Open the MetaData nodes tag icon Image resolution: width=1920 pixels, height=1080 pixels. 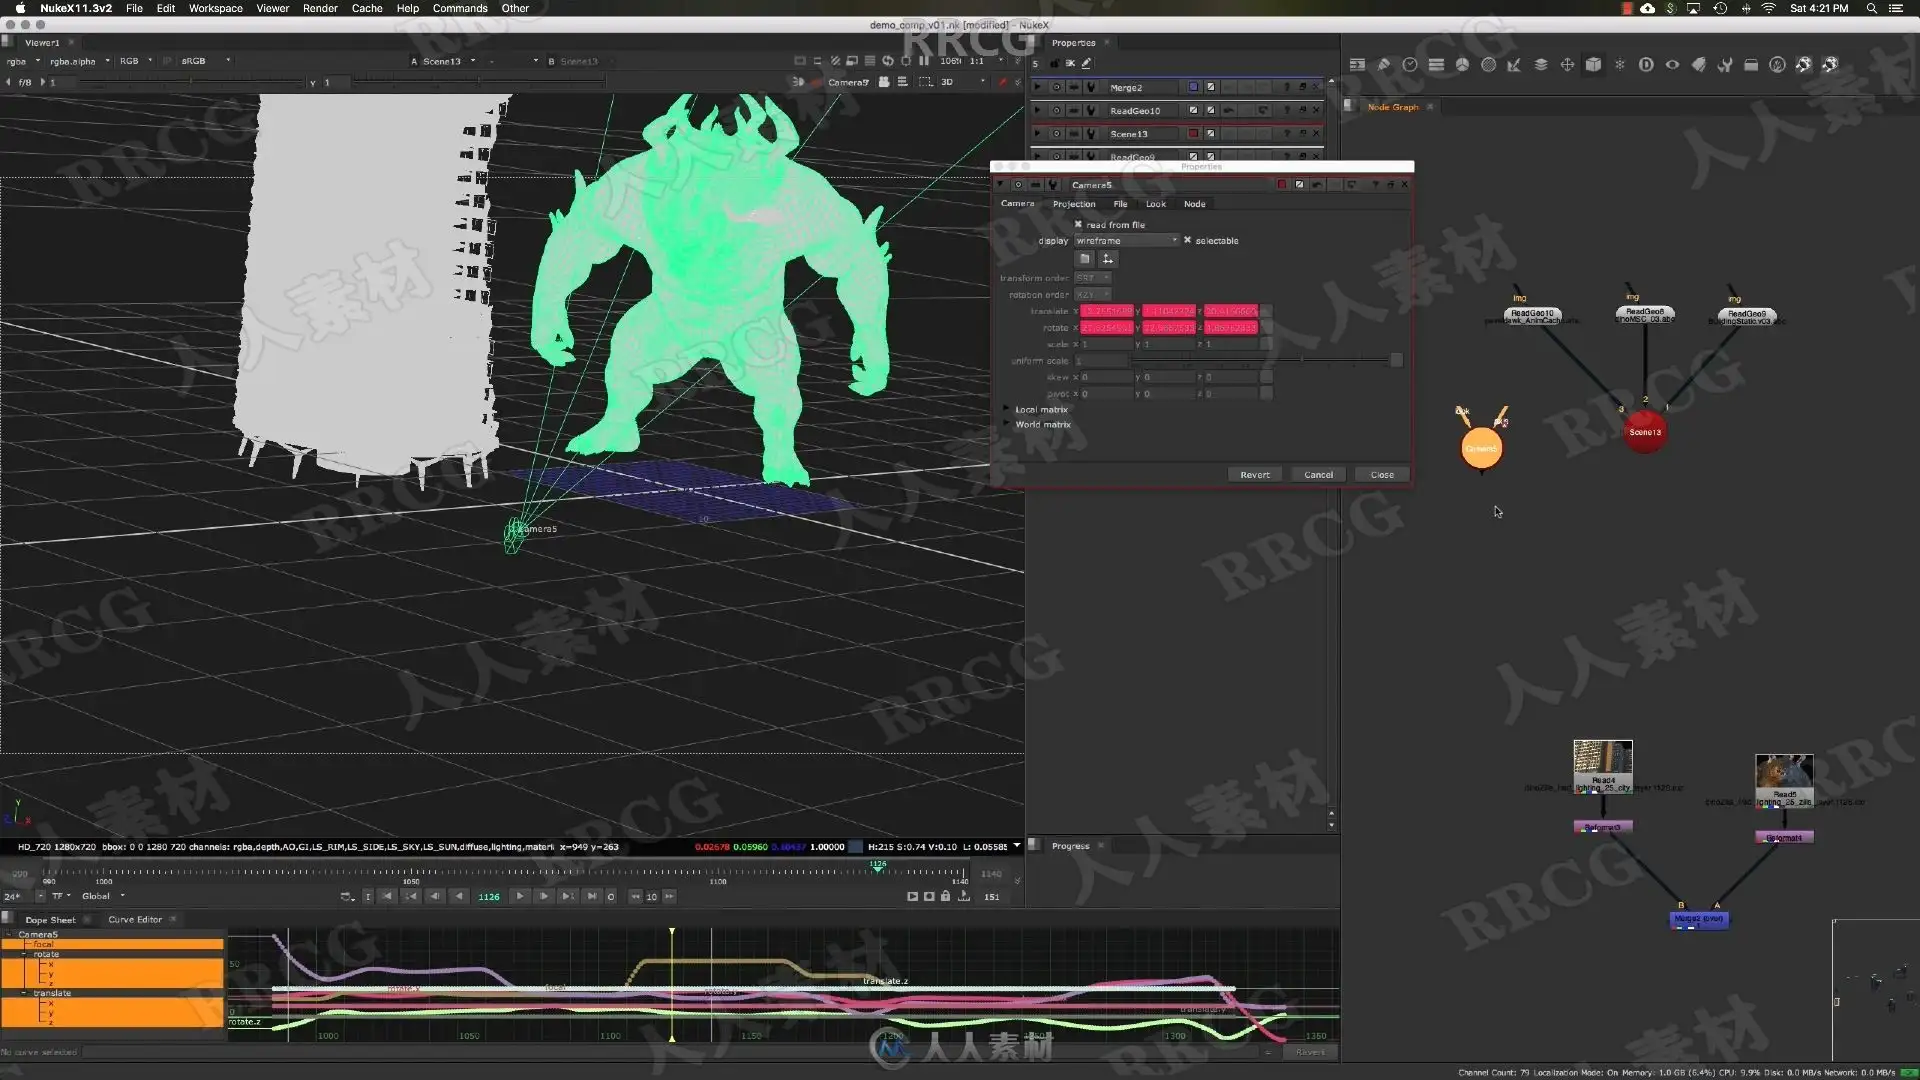pos(1698,64)
